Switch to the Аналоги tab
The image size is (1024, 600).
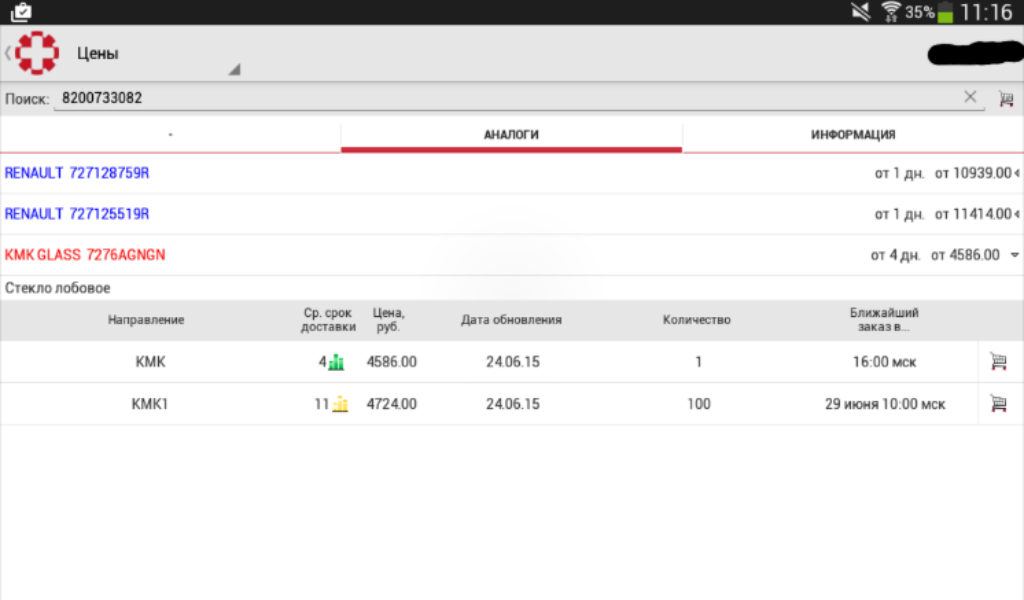point(511,134)
